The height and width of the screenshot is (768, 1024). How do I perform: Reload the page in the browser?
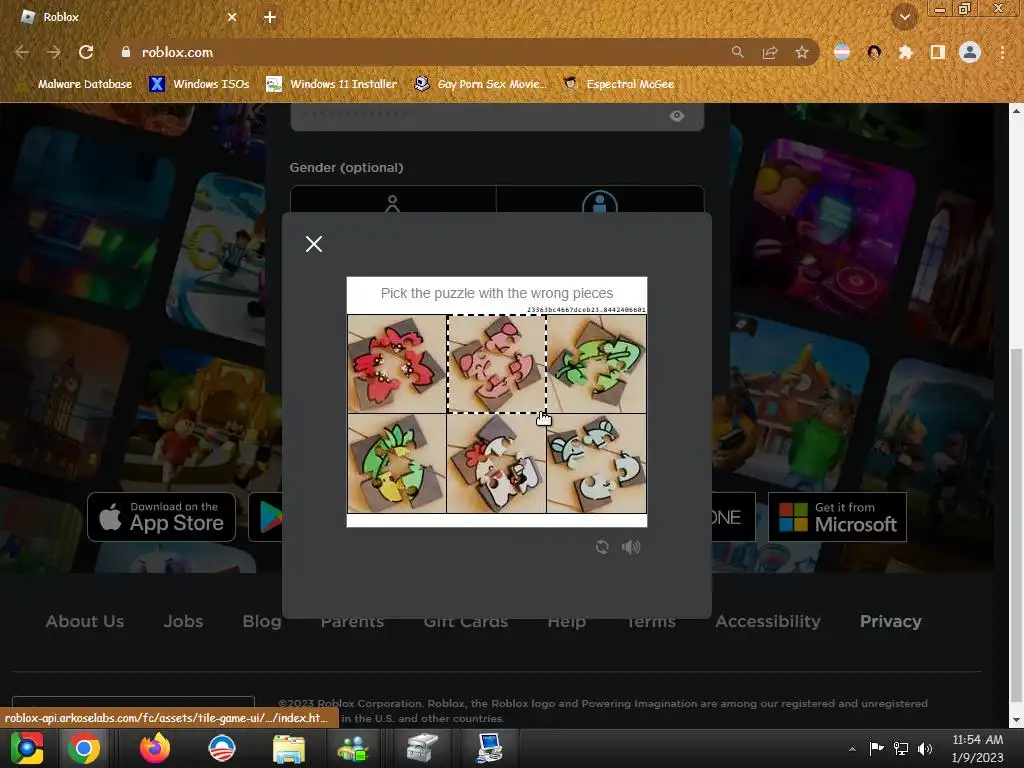coord(86,52)
